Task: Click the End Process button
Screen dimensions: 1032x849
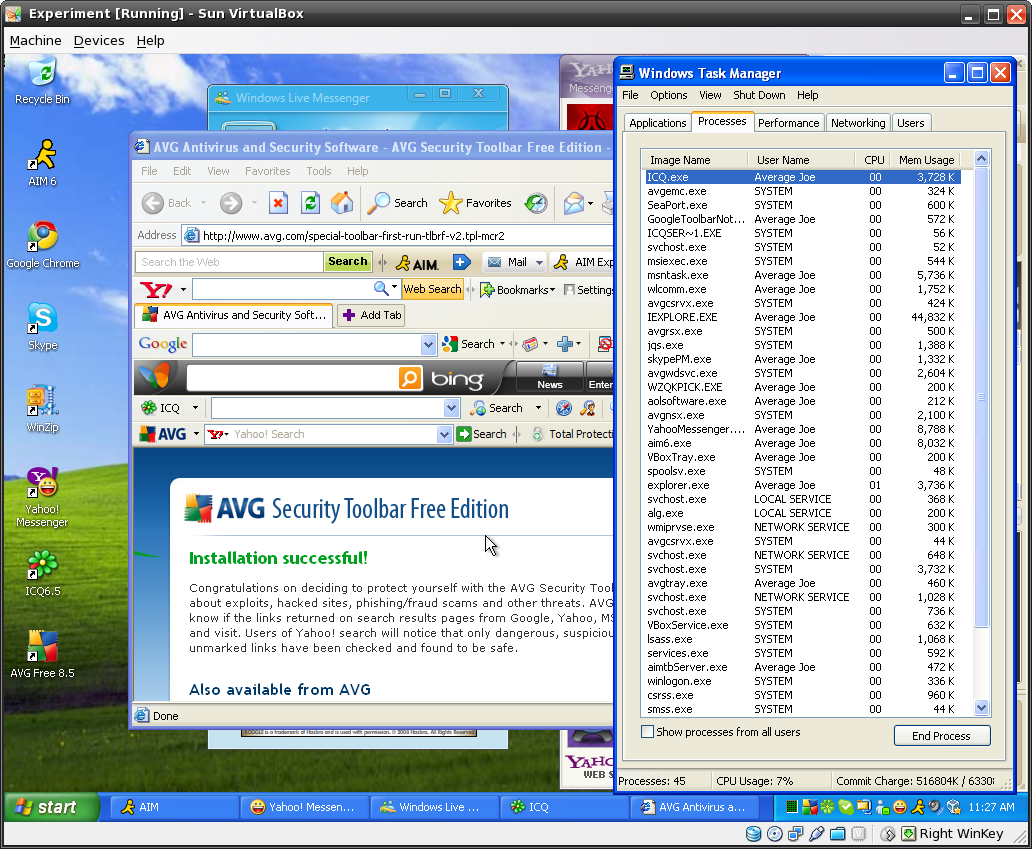Action: [941, 736]
